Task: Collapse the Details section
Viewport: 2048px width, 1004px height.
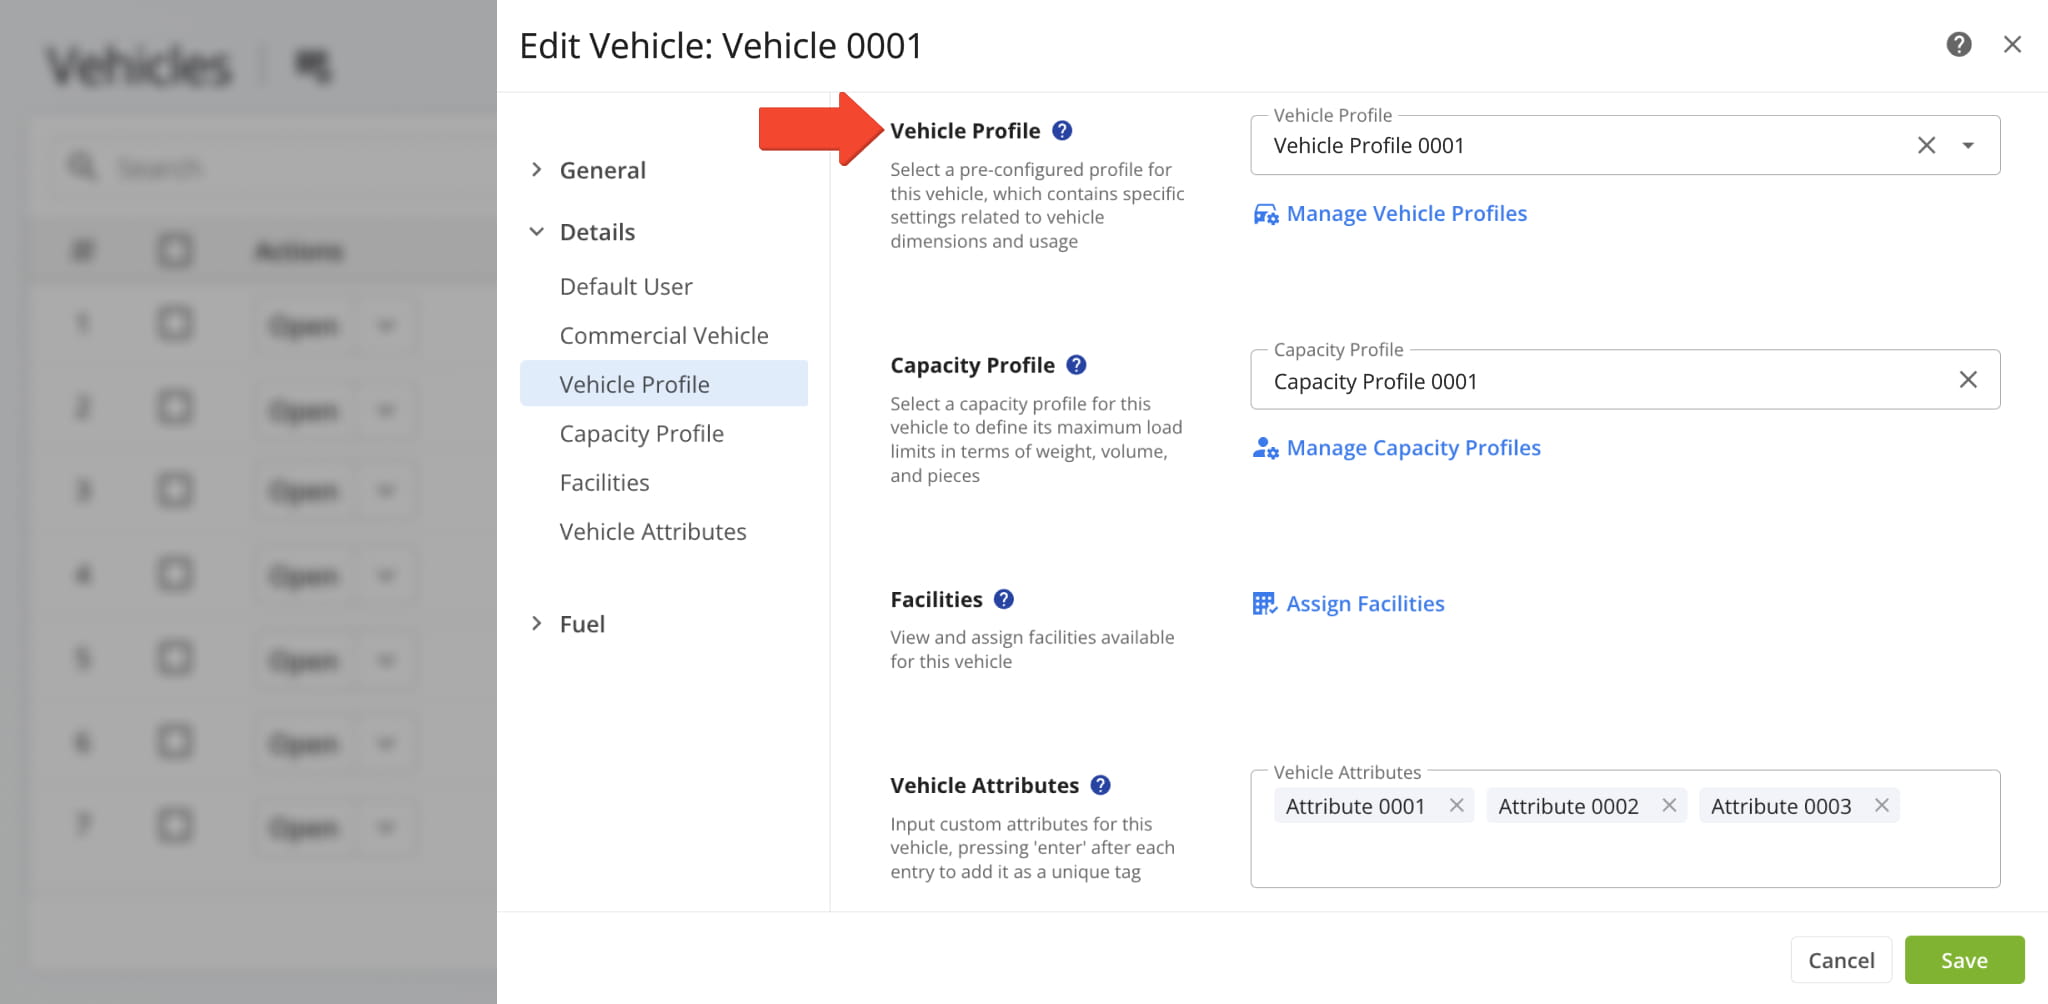Action: tap(537, 232)
